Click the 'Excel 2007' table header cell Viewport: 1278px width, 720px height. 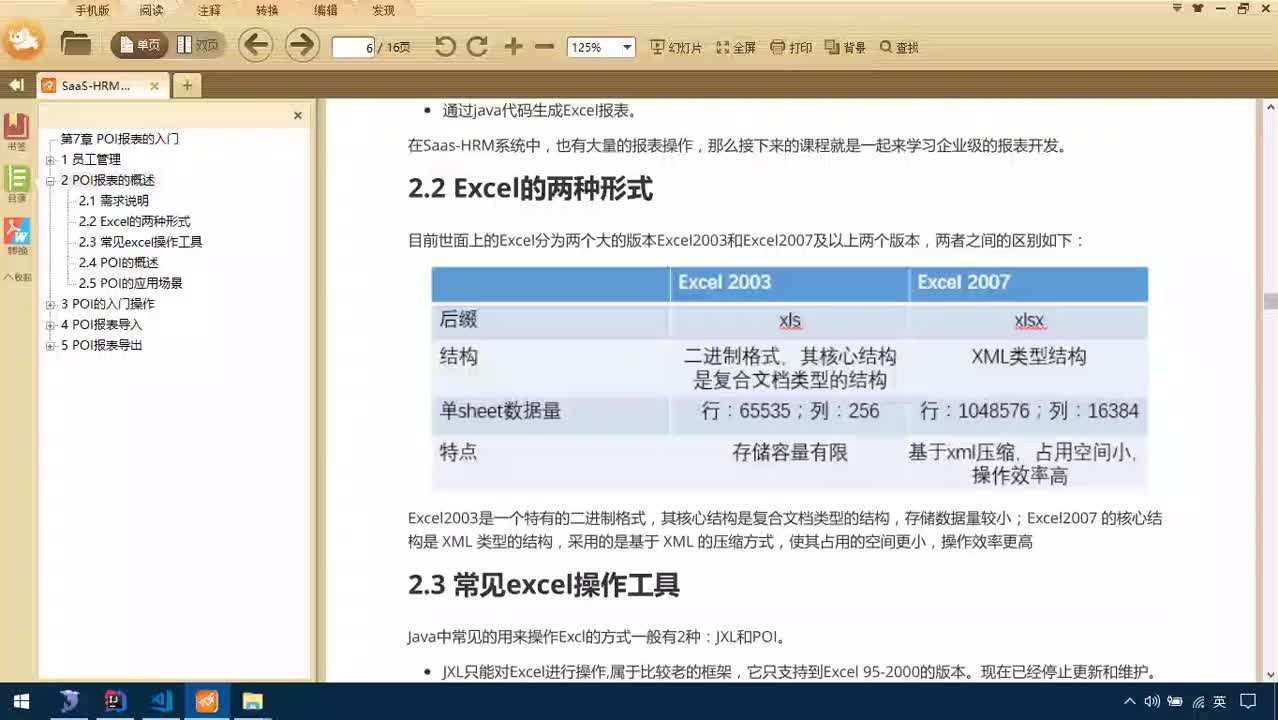click(1028, 283)
